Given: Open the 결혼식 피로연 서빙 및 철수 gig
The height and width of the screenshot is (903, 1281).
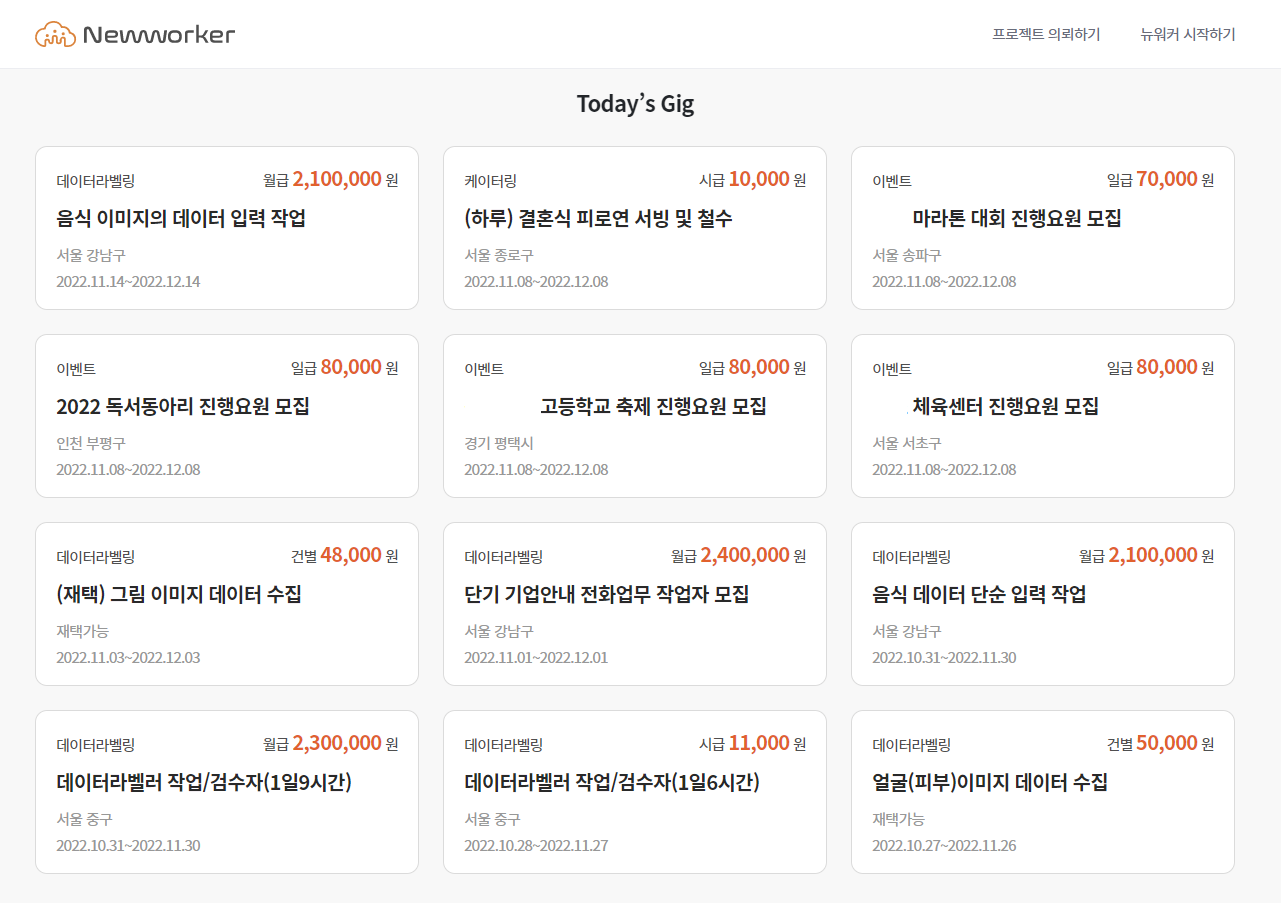Looking at the screenshot, I should tap(598, 218).
